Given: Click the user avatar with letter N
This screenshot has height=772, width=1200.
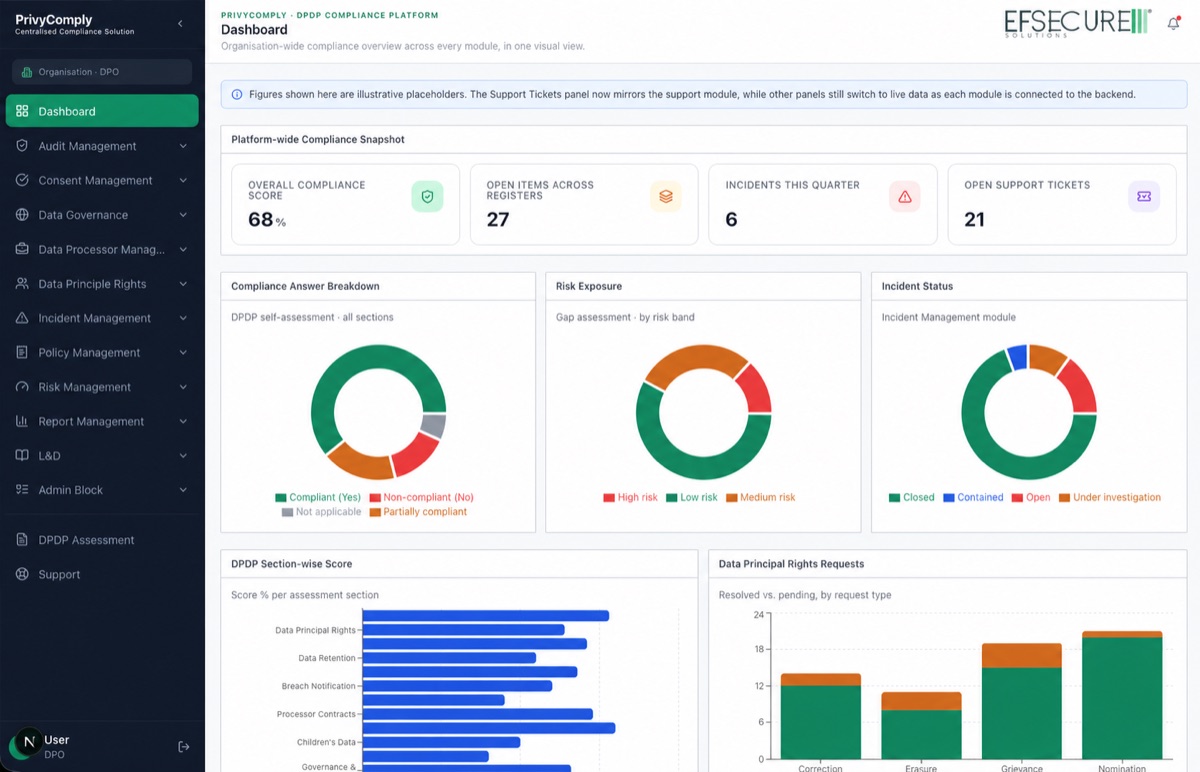Looking at the screenshot, I should (27, 742).
